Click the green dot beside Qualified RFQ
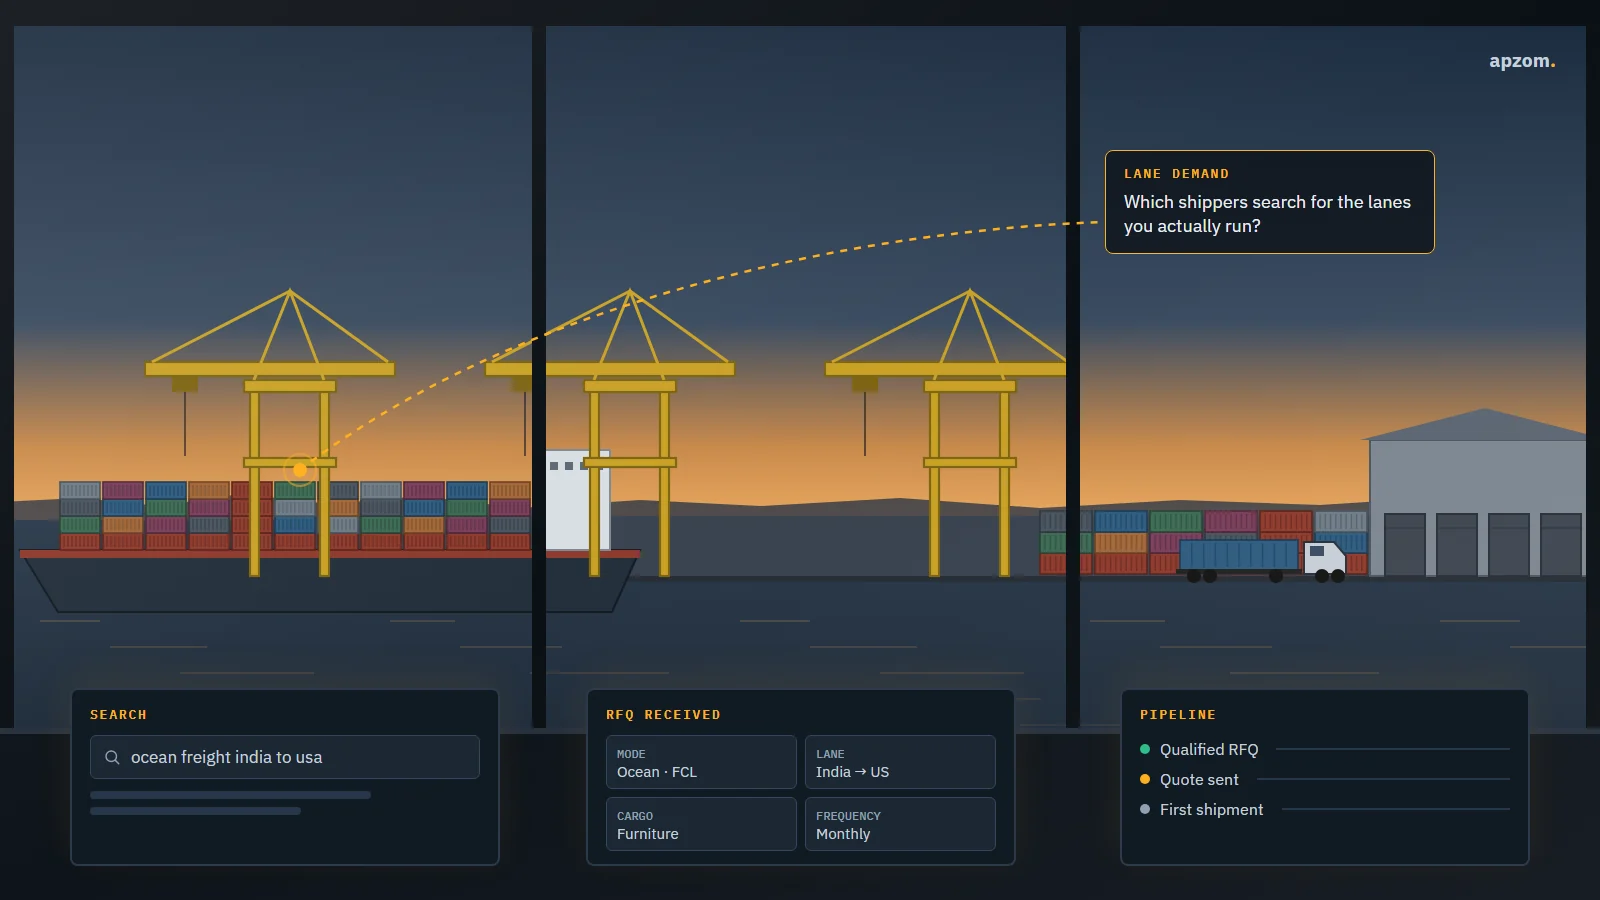Screen dimensions: 1600x900 pyautogui.click(x=1145, y=749)
